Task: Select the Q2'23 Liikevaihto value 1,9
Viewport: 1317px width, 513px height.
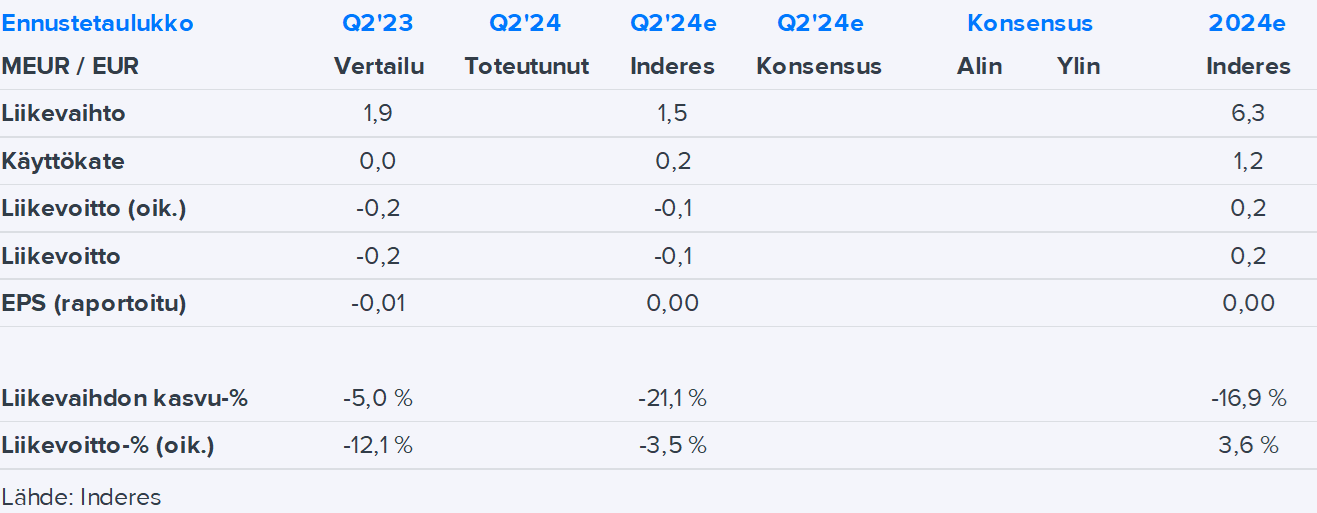Action: (x=378, y=113)
